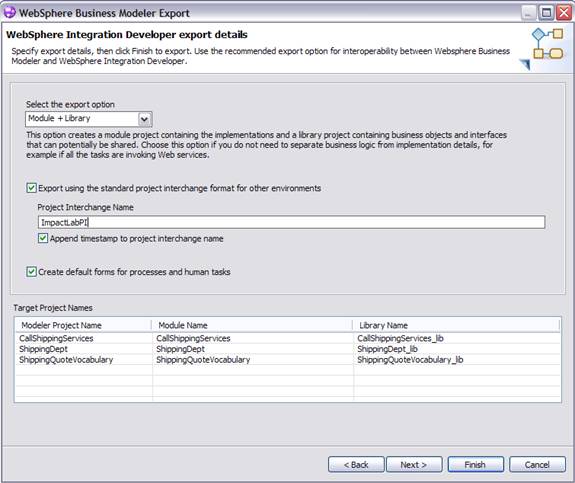
Task: Click the Project Interchange Name label
Action: 85,207
